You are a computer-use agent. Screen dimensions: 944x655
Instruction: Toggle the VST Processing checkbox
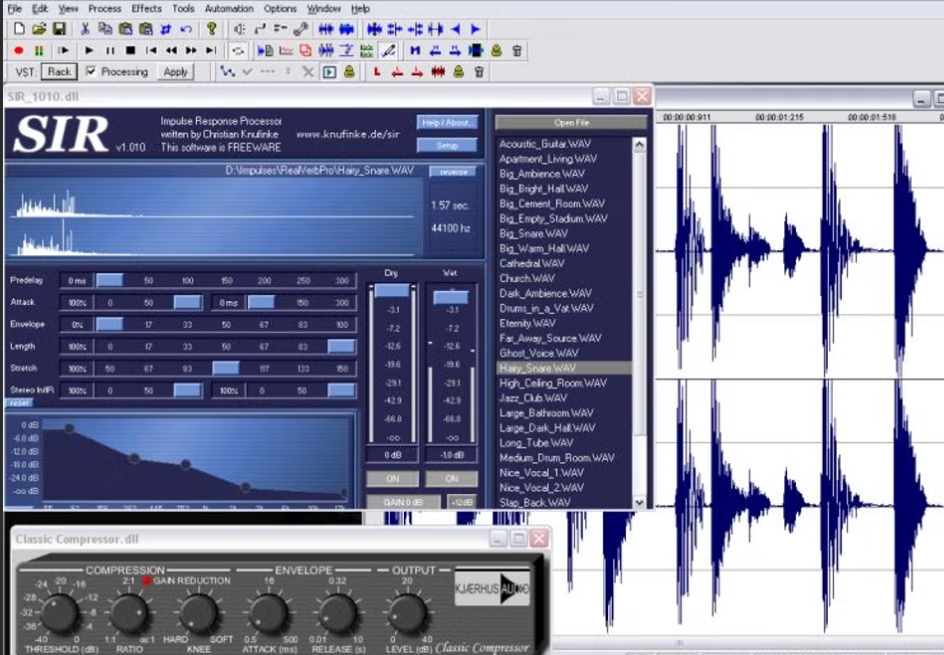[90, 72]
